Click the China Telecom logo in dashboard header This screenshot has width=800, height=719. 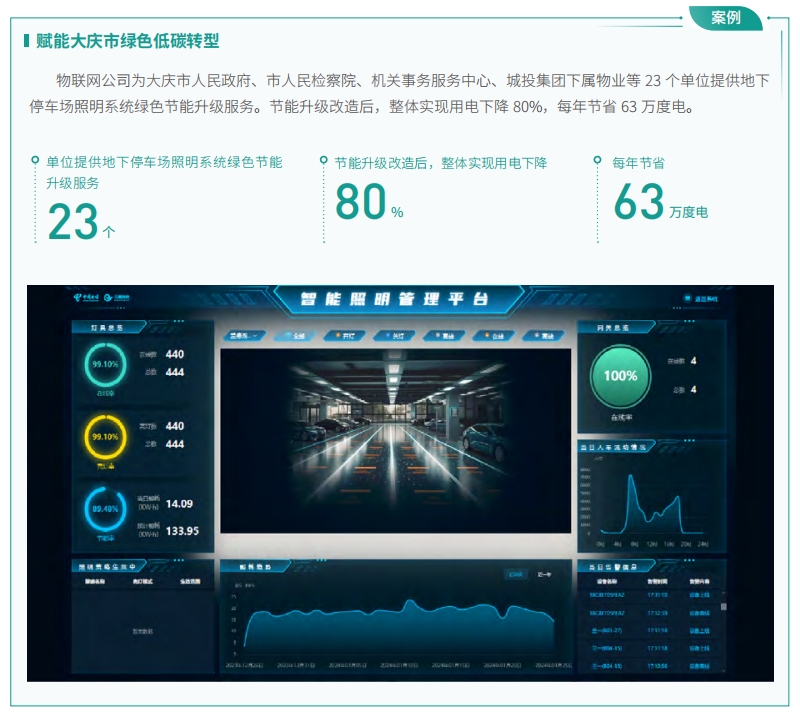pyautogui.click(x=85, y=298)
